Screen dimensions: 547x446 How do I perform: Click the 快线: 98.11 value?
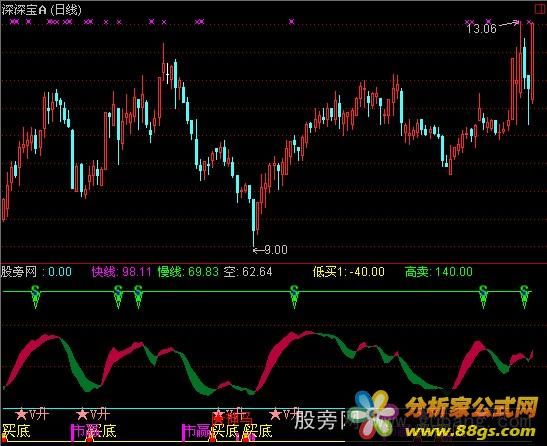121,272
